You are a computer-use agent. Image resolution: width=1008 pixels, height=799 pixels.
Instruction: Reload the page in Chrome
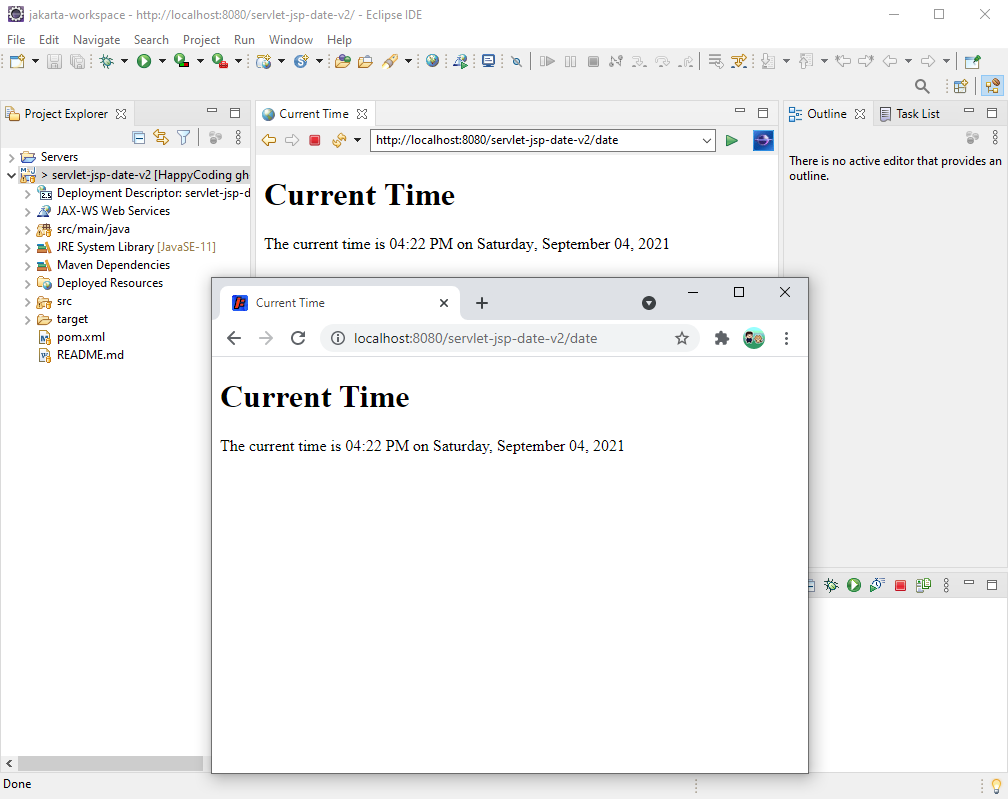click(297, 338)
